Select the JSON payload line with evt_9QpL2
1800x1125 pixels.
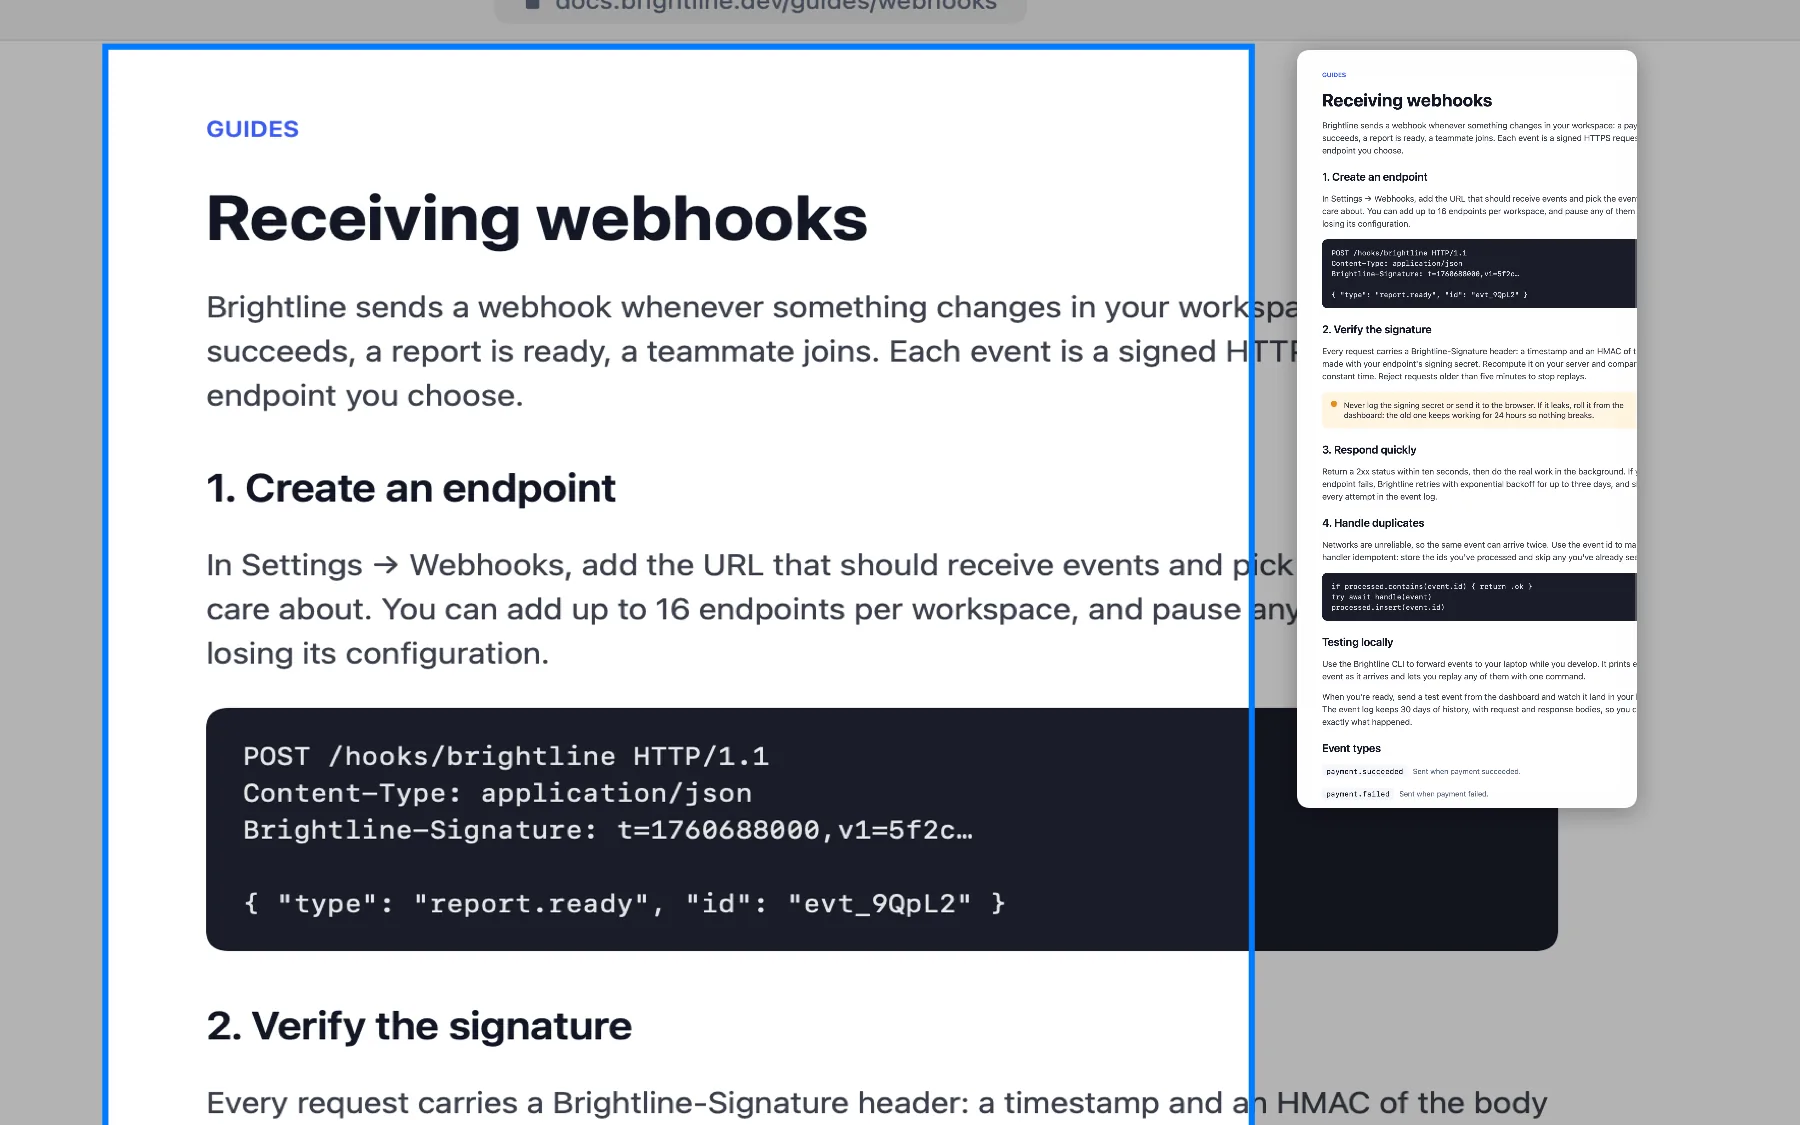tap(624, 904)
